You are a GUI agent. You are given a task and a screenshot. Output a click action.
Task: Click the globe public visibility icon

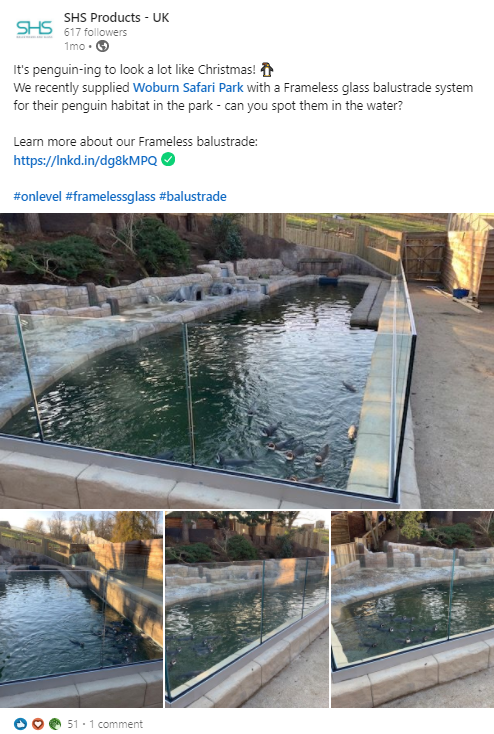click(103, 46)
